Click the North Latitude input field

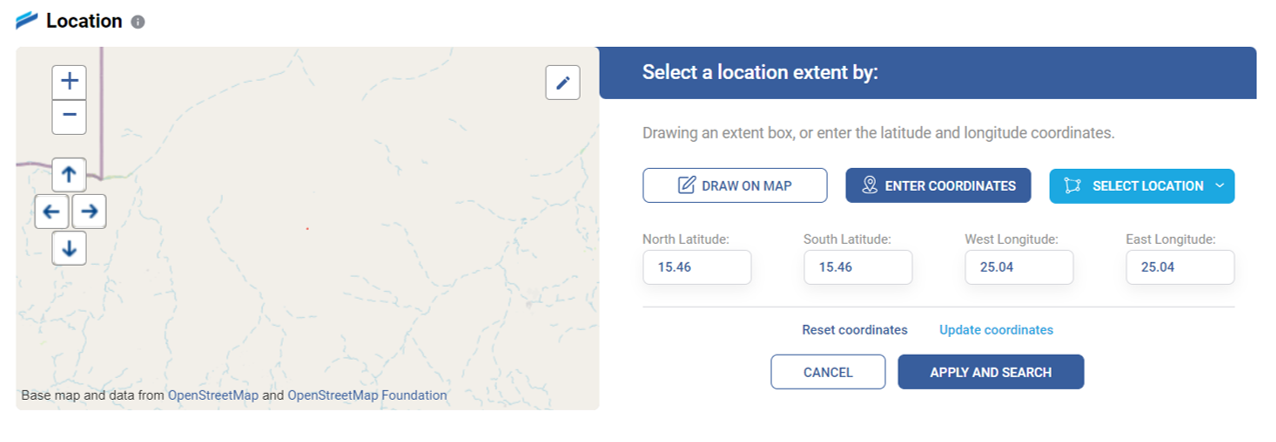pos(697,267)
